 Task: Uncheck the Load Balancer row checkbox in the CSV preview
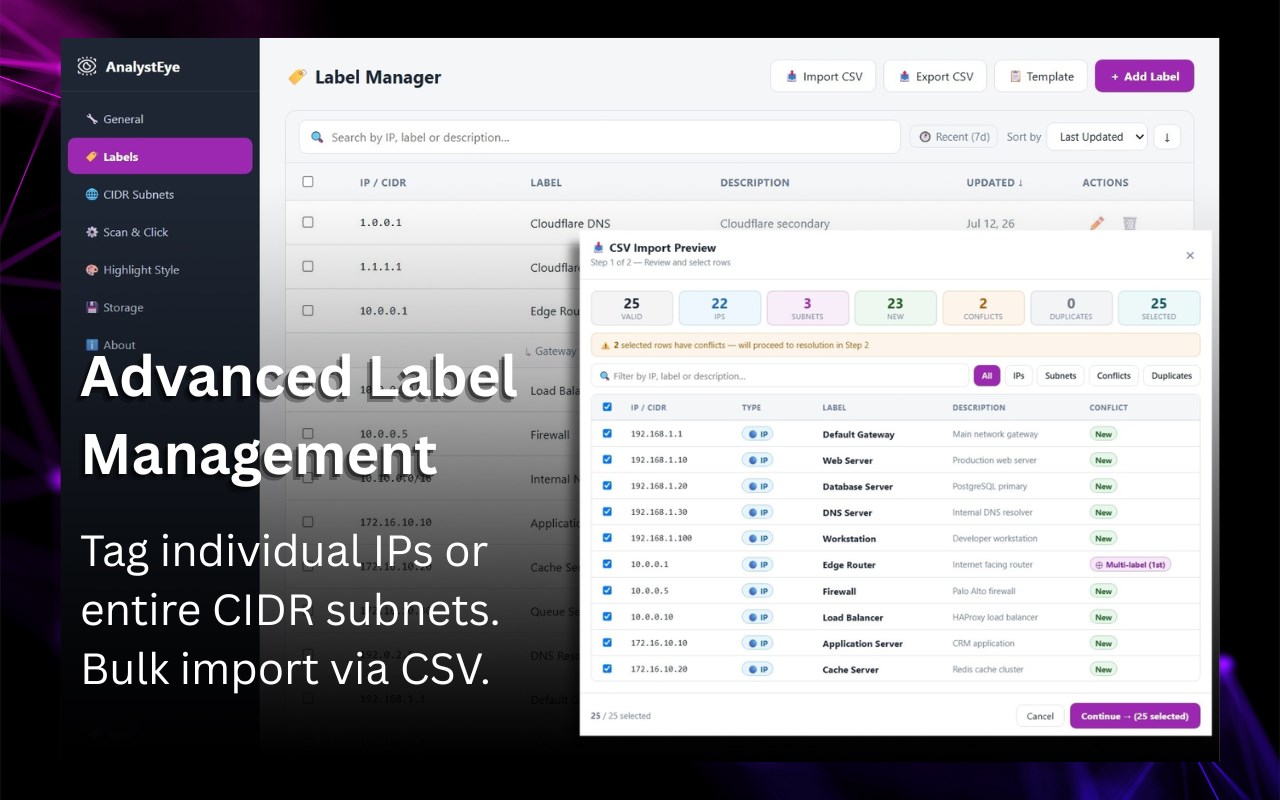[x=607, y=616]
